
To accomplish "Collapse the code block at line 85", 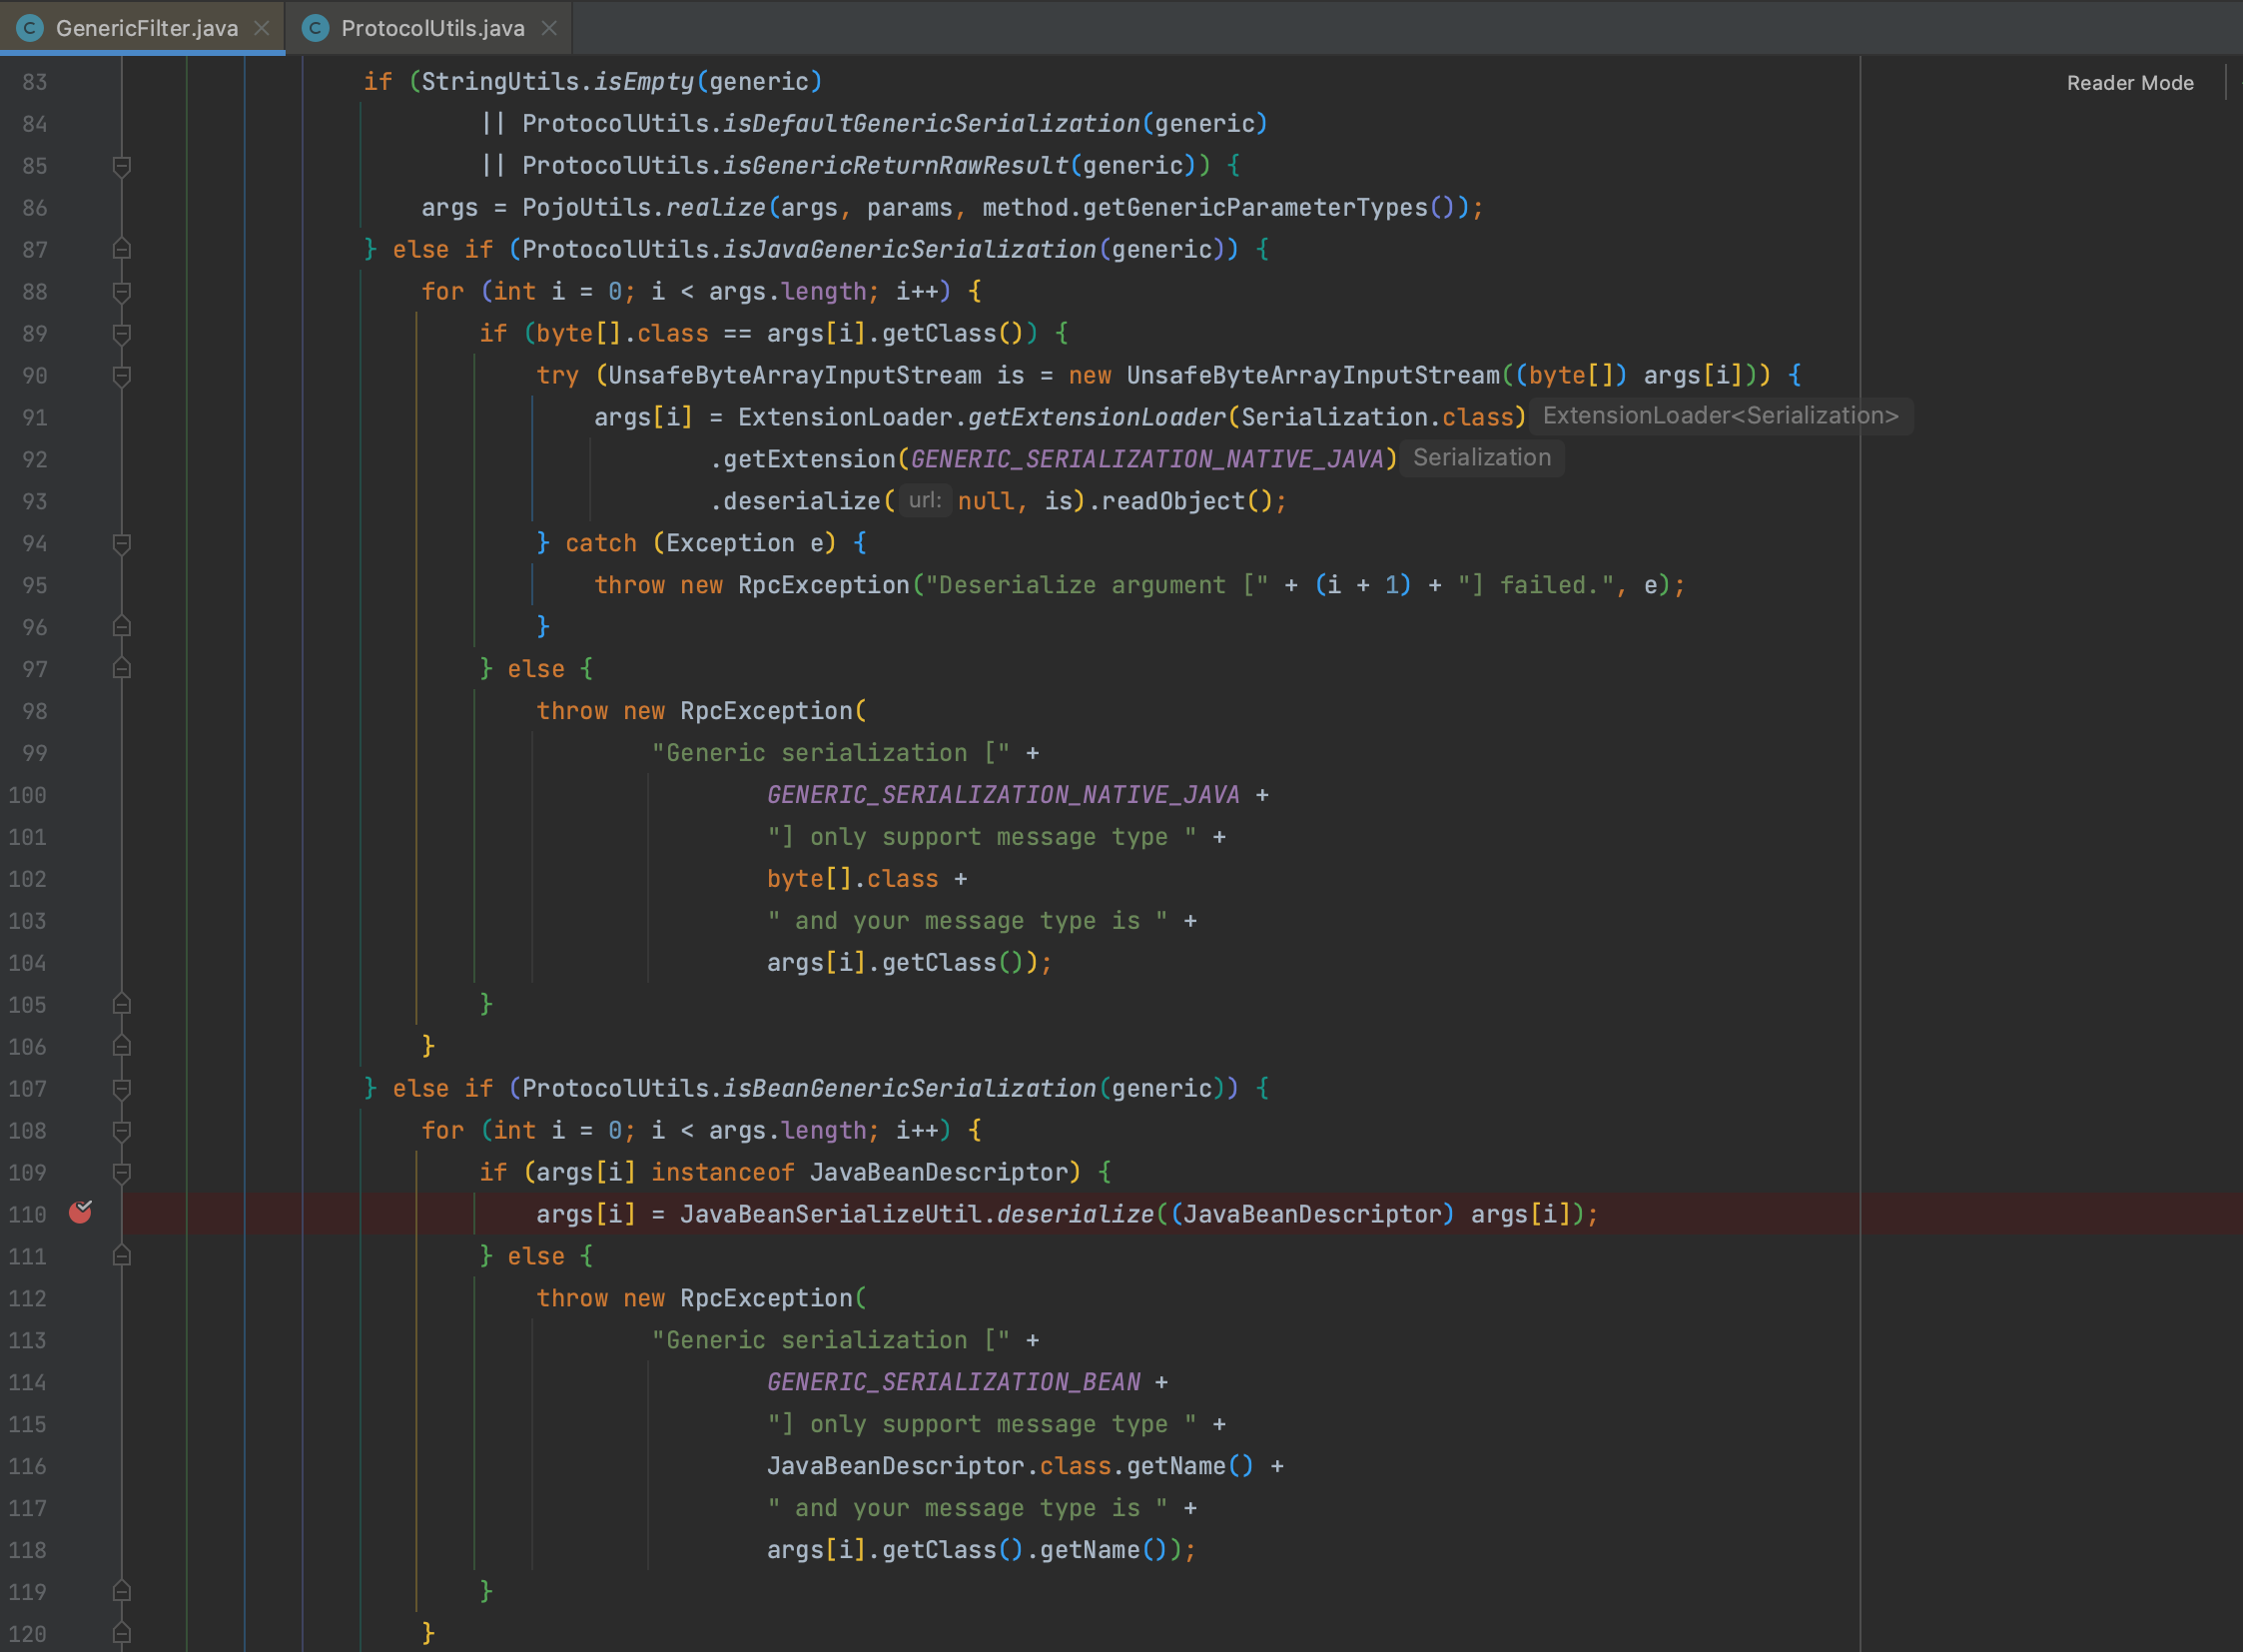I will pyautogui.click(x=122, y=166).
